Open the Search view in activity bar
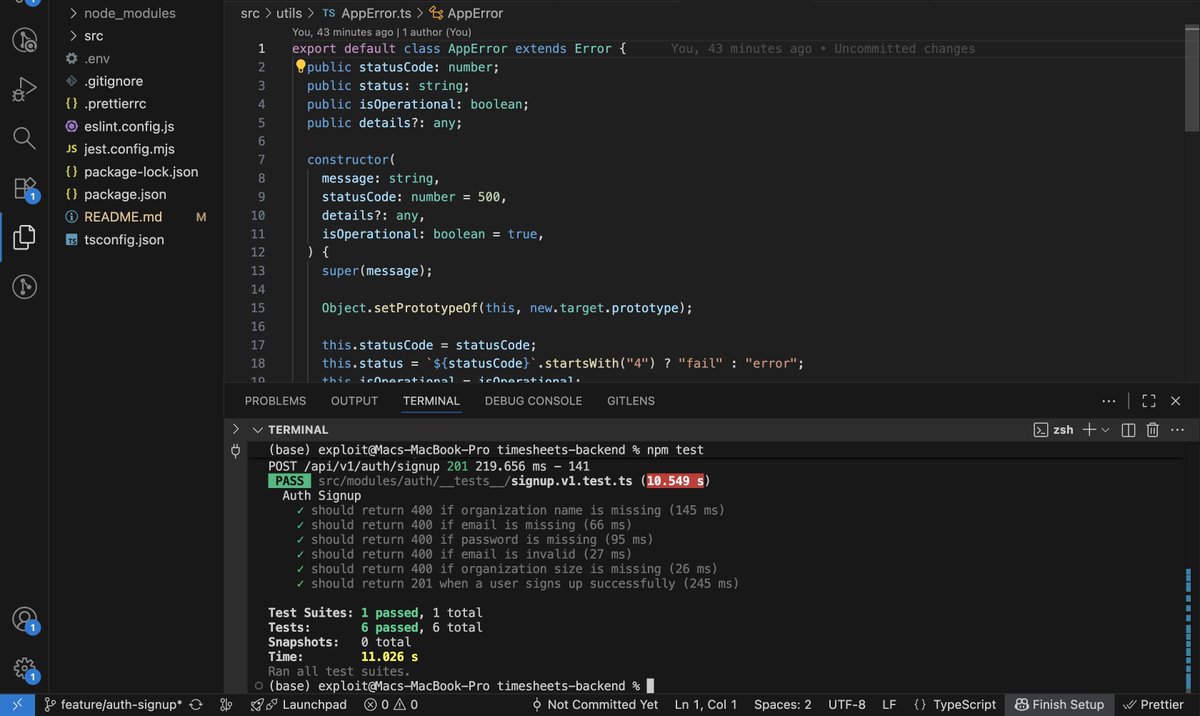1200x716 pixels. 24,138
